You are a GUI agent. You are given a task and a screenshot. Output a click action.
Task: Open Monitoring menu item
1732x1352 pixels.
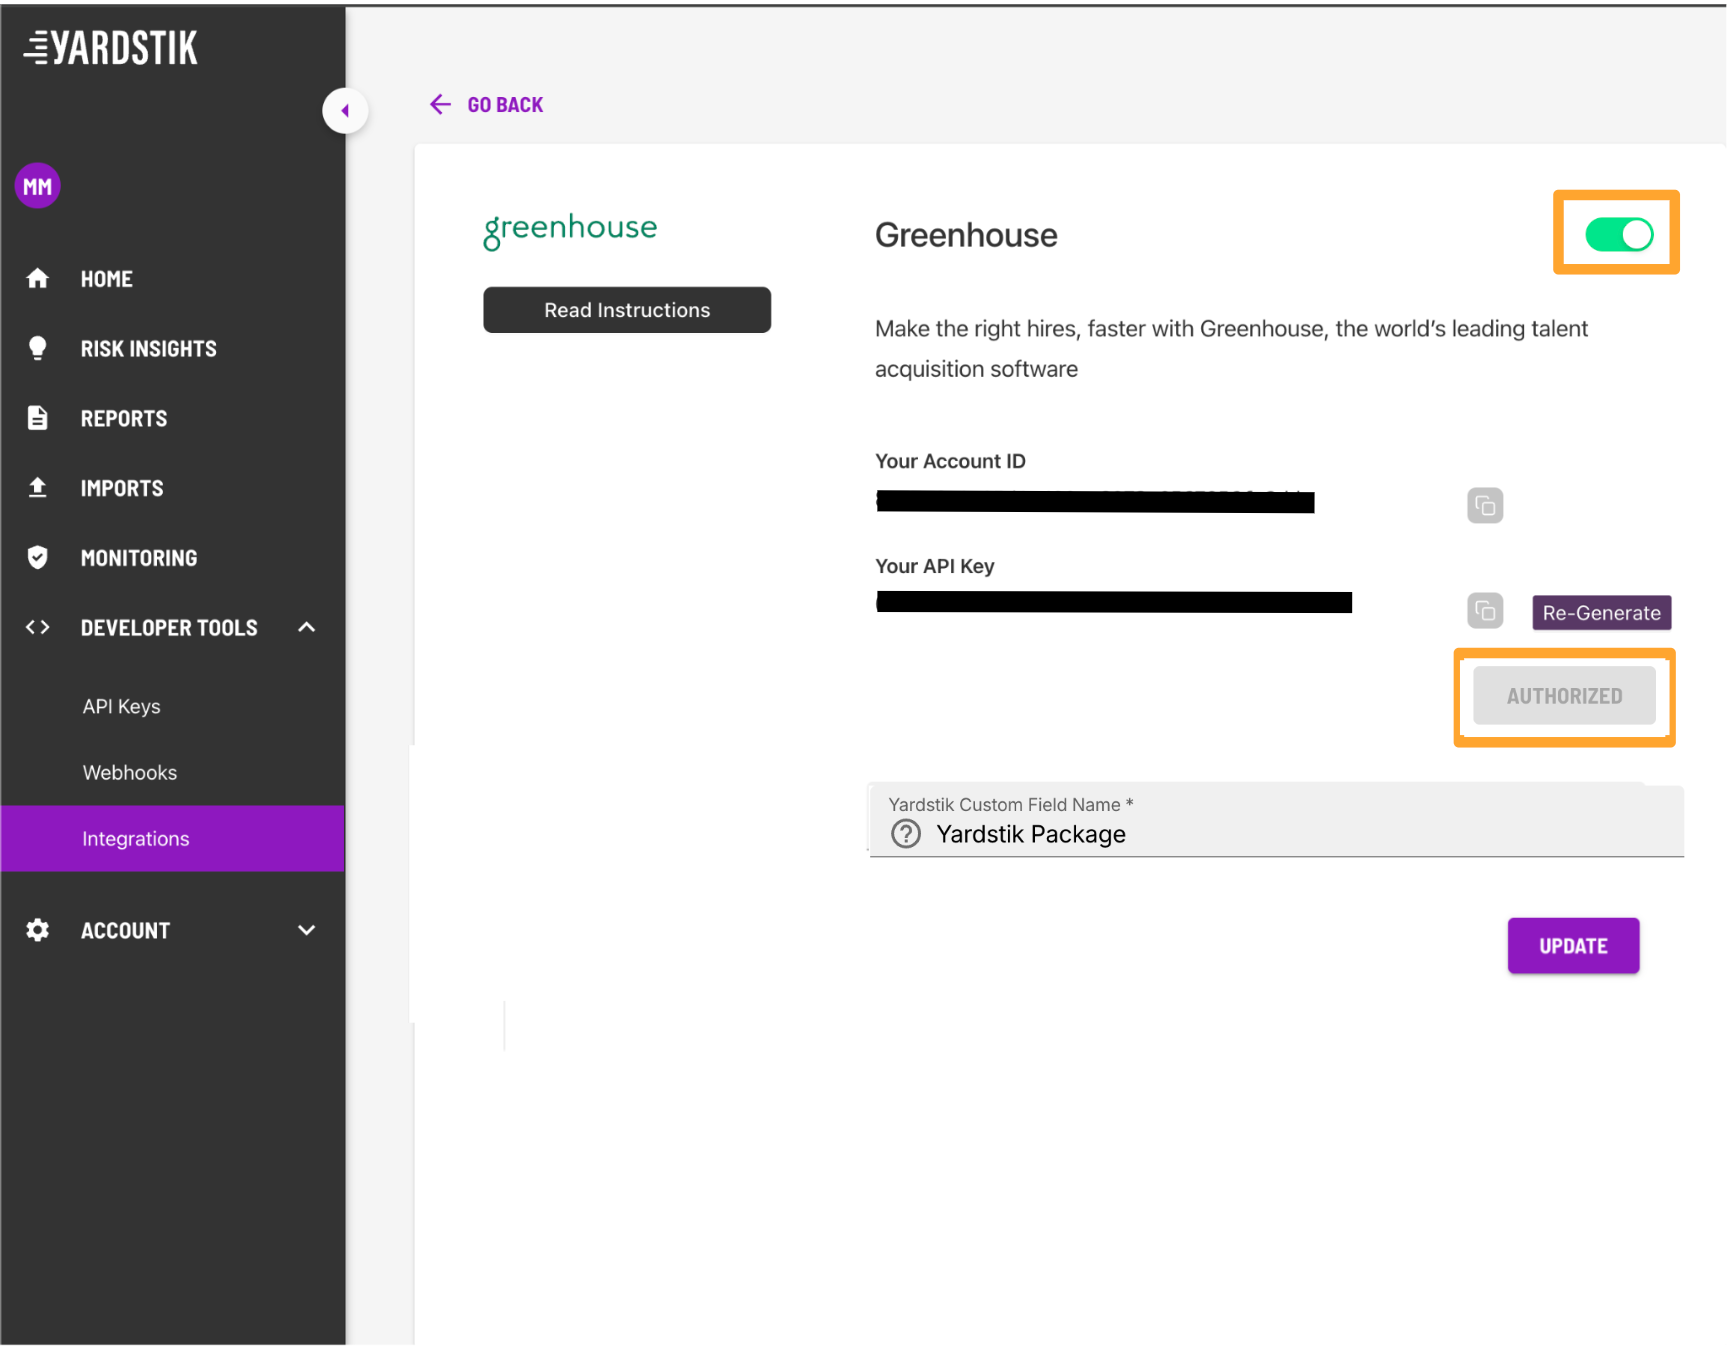139,558
